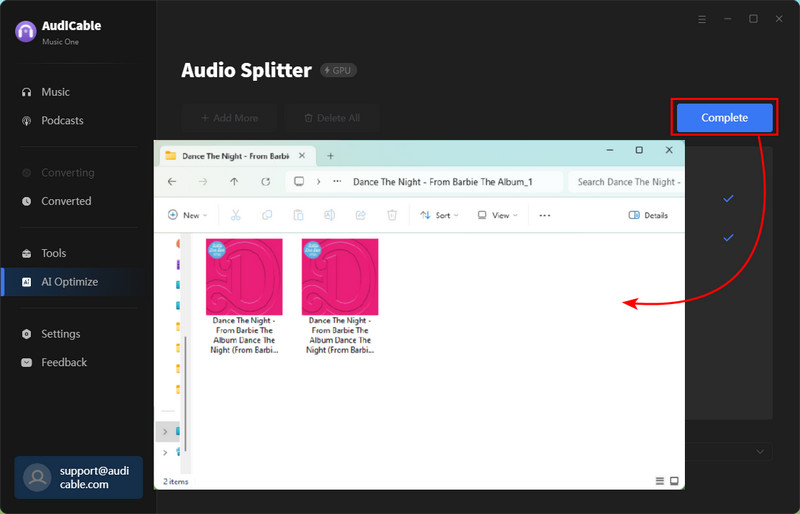800x514 pixels.
Task: Open See more options in Explorer toolbar
Action: (x=545, y=215)
